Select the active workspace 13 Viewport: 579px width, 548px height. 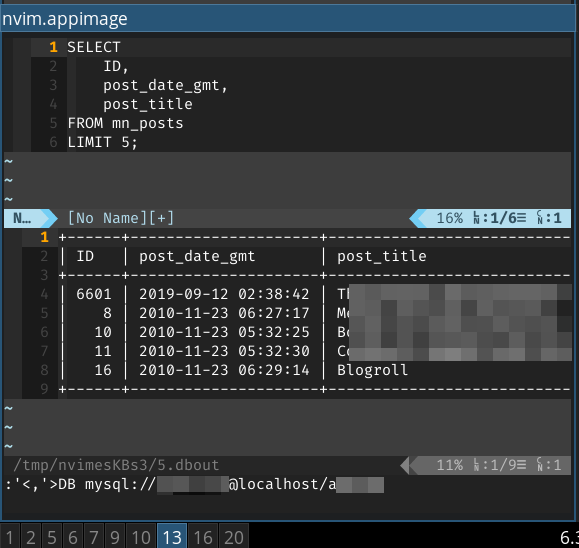tap(172, 537)
